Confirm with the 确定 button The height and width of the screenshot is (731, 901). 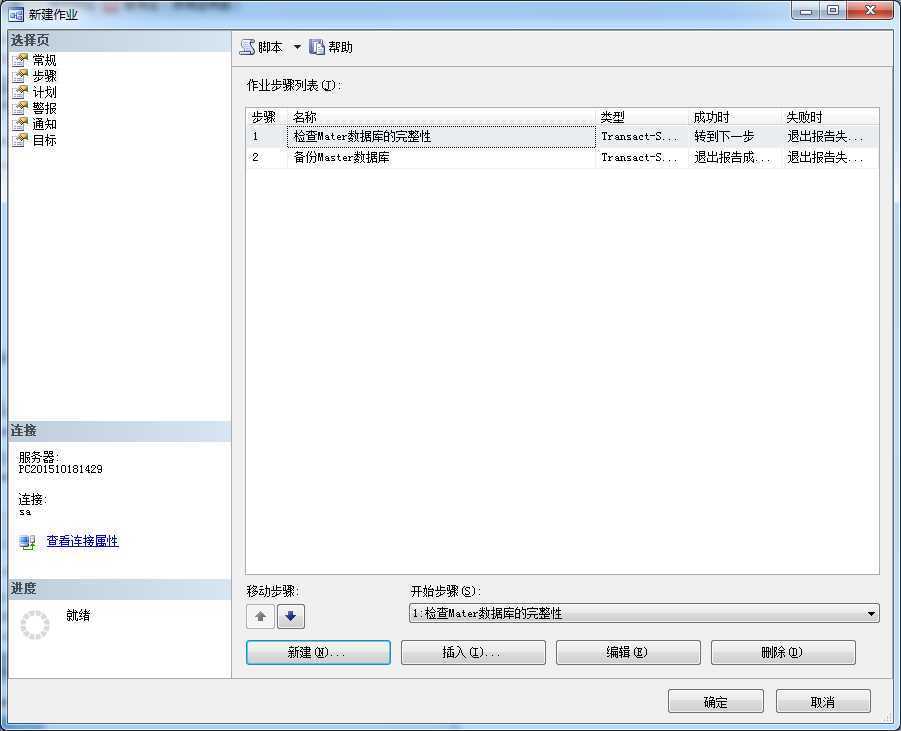[x=716, y=702]
